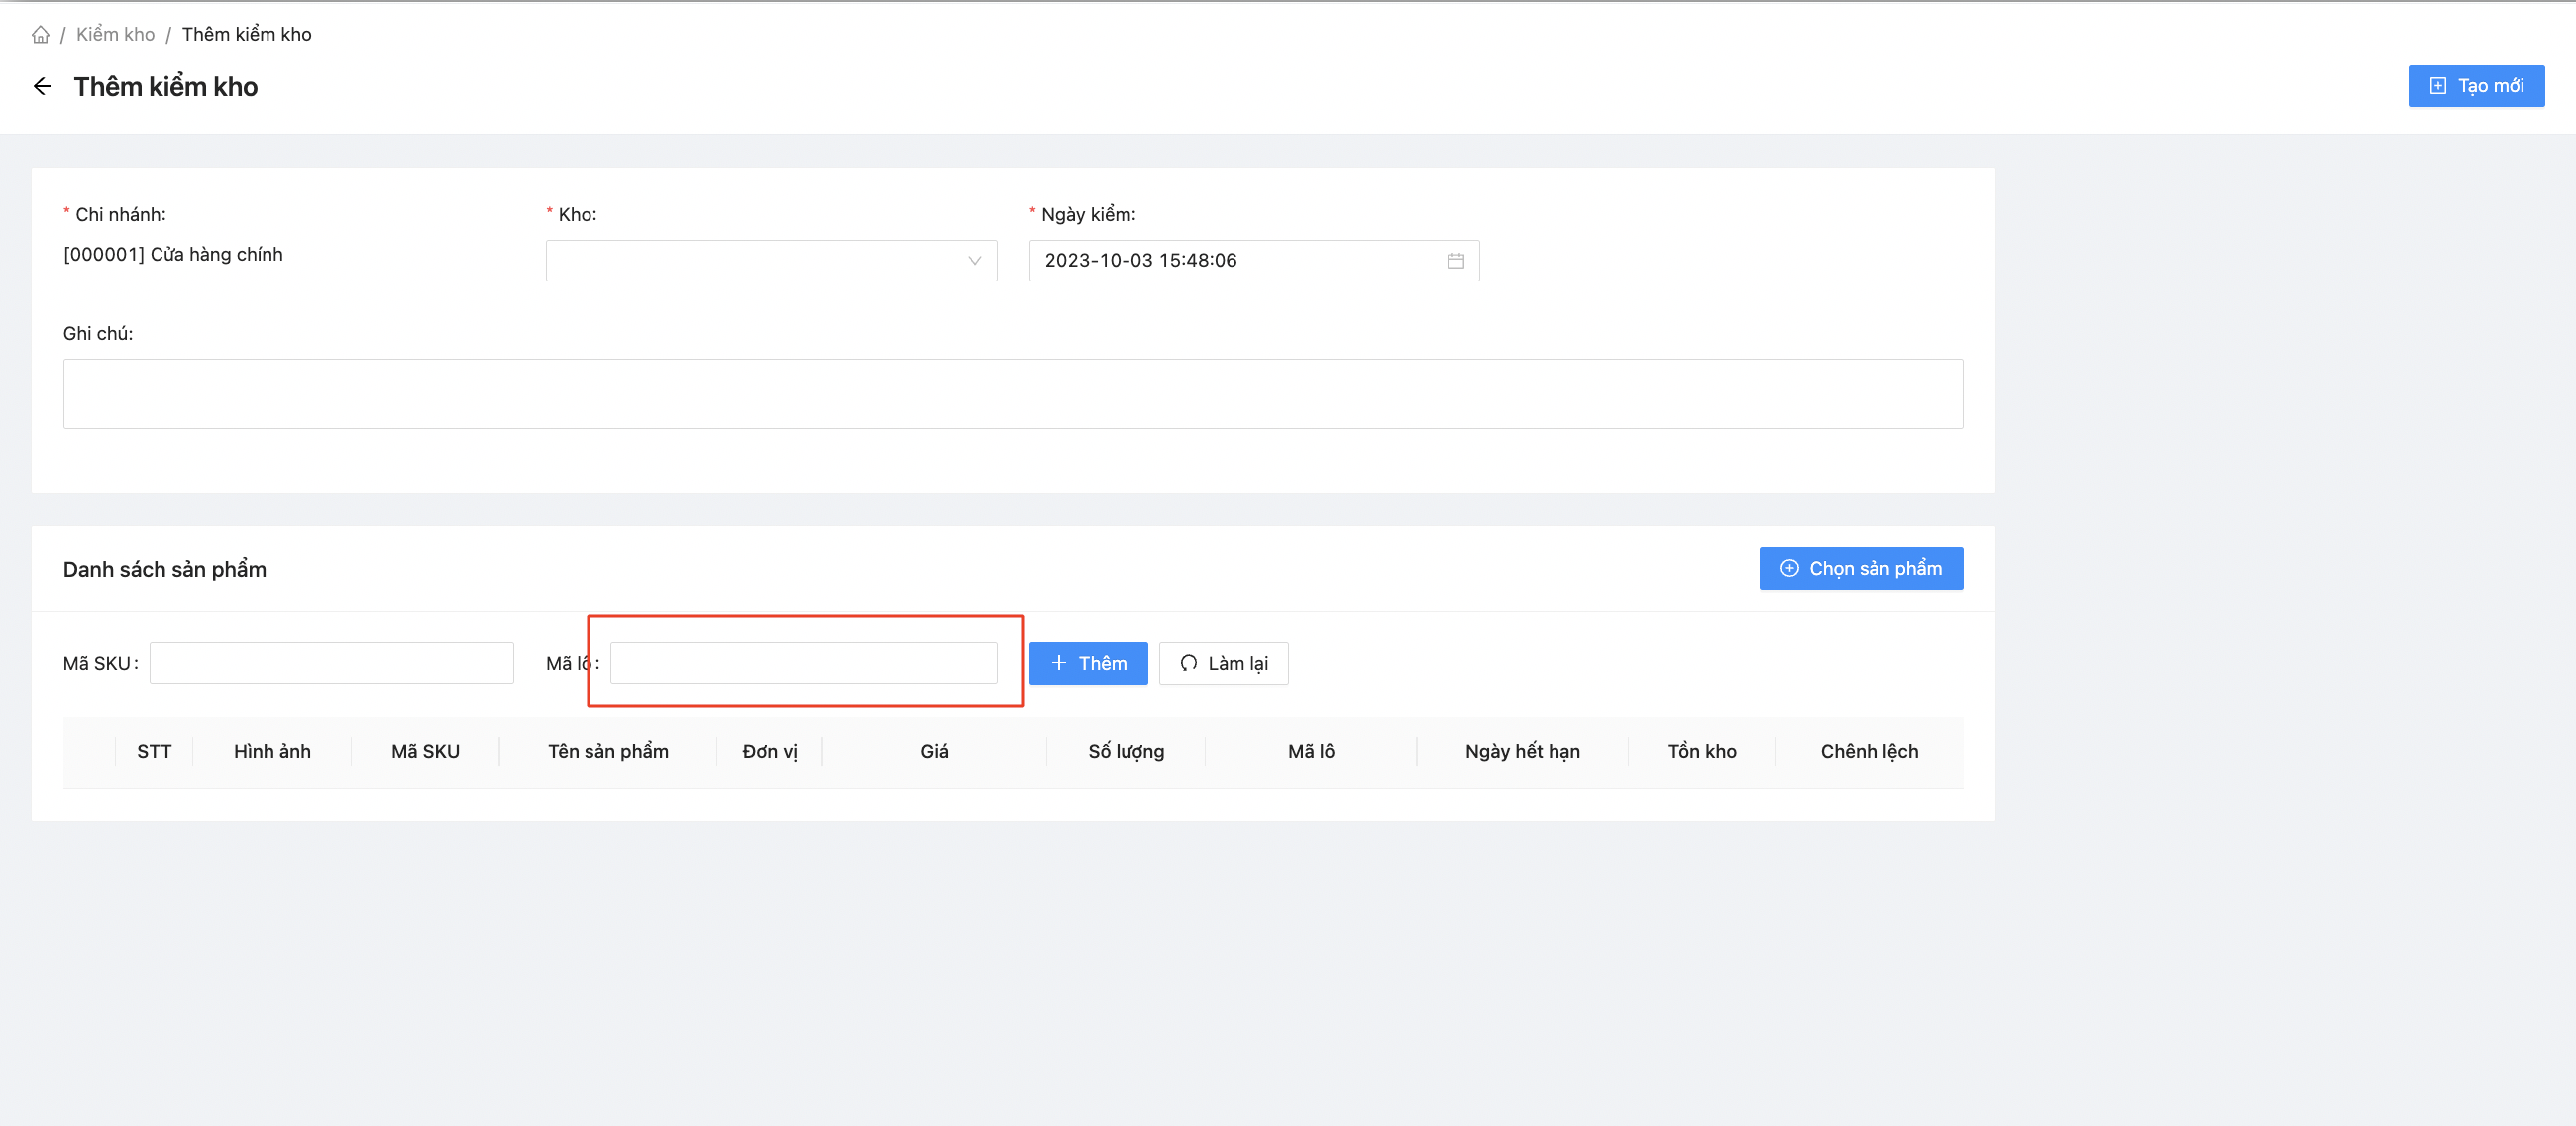Open the Kho warehouse select box

[760, 260]
